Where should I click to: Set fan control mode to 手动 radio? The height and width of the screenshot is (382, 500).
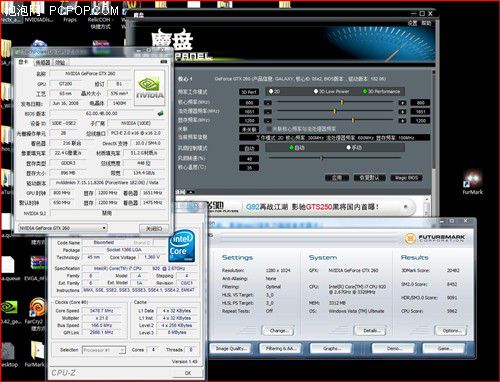[x=349, y=147]
